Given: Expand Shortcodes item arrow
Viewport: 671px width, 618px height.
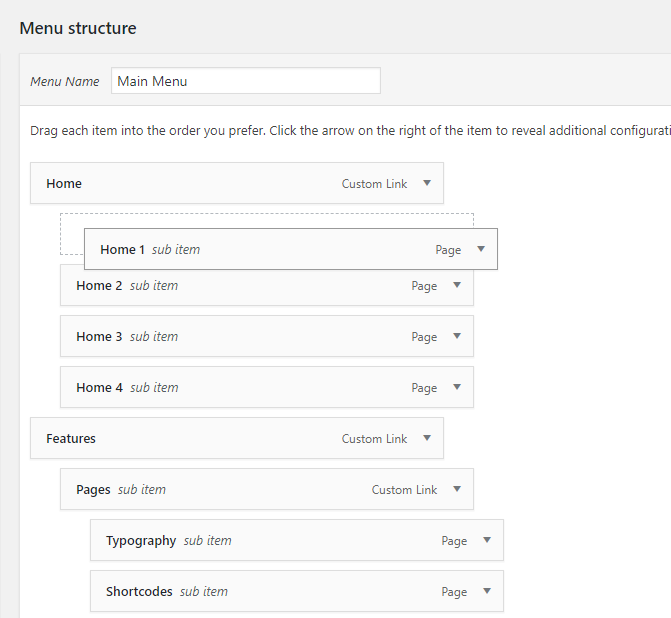Looking at the screenshot, I should [x=487, y=592].
